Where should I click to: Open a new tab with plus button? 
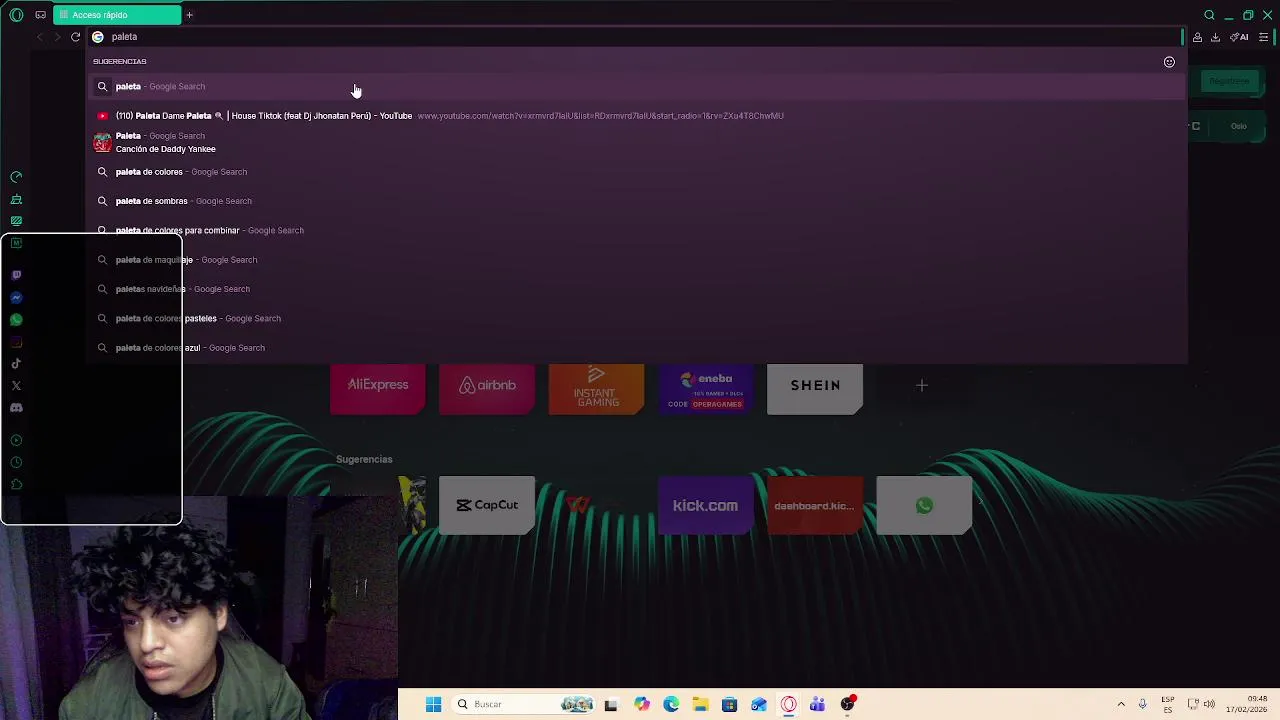[x=189, y=15]
